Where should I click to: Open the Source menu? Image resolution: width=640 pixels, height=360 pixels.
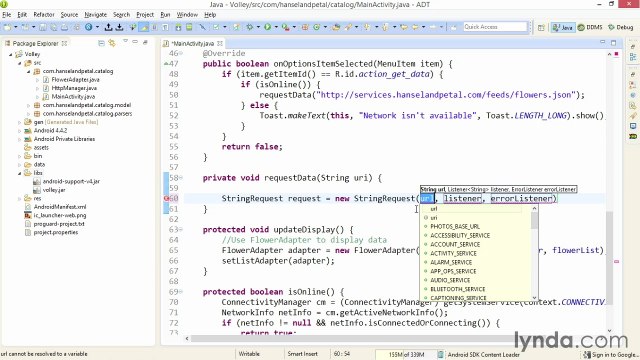coord(69,15)
